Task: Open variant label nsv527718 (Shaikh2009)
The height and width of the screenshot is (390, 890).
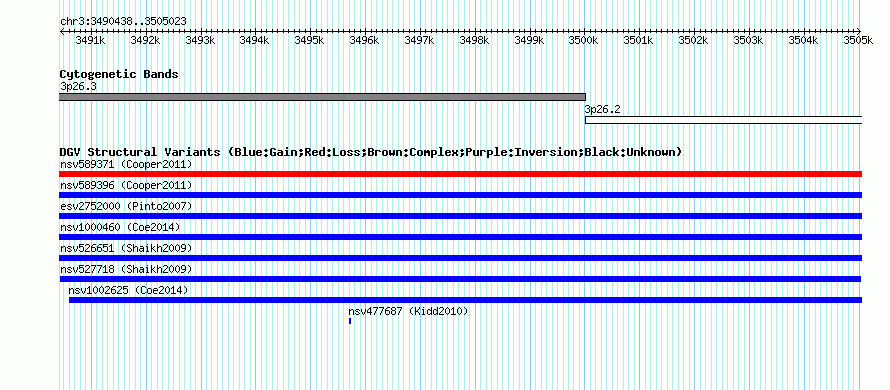Action: [x=126, y=269]
